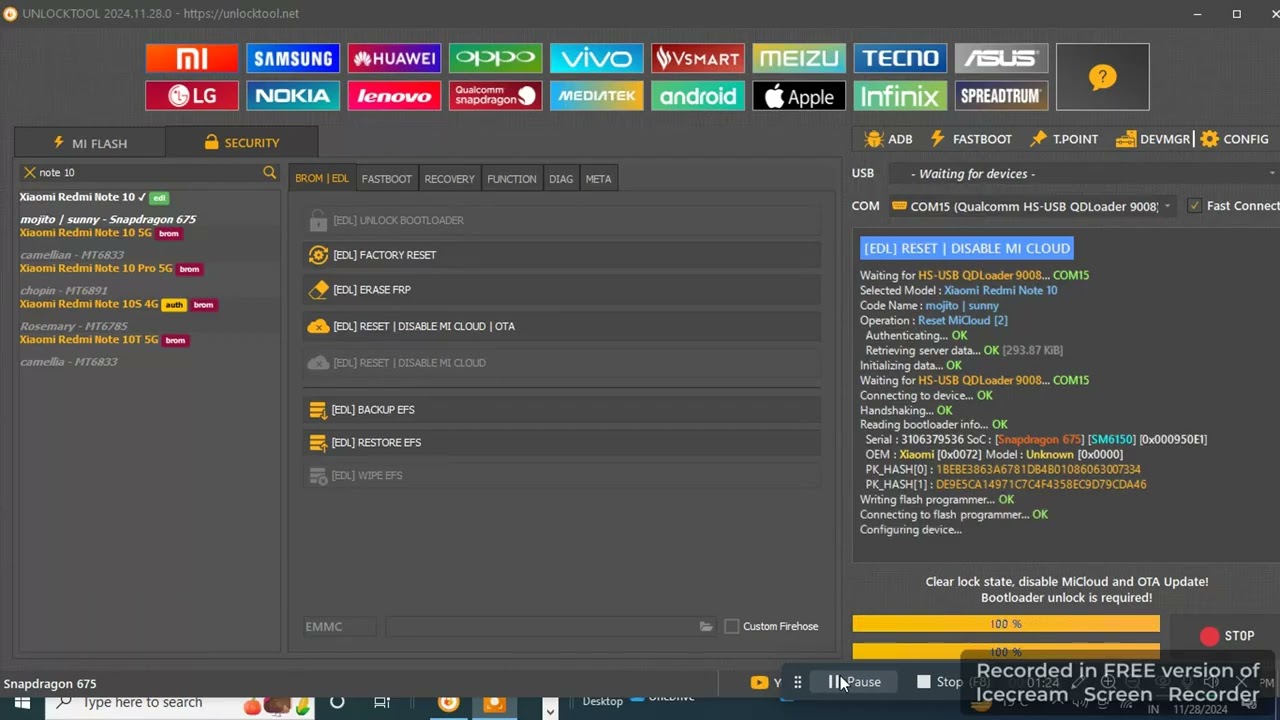
Task: Select the Vsmart brand logo
Action: point(697,58)
